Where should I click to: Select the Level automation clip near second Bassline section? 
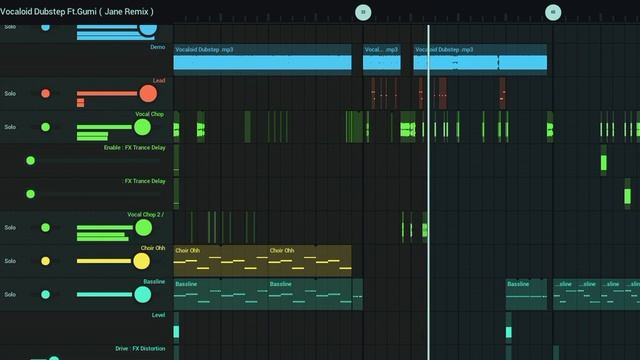coord(509,329)
